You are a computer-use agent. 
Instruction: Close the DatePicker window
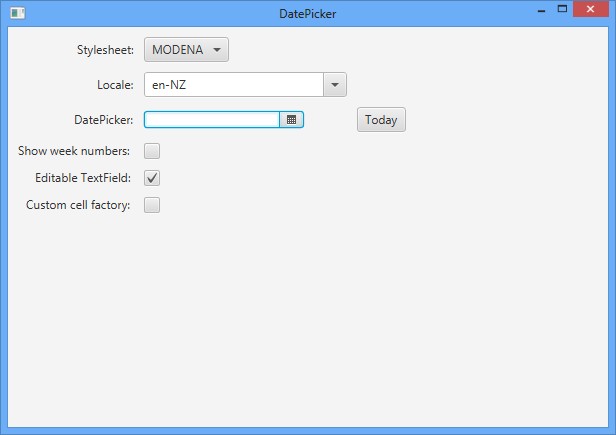pos(593,10)
